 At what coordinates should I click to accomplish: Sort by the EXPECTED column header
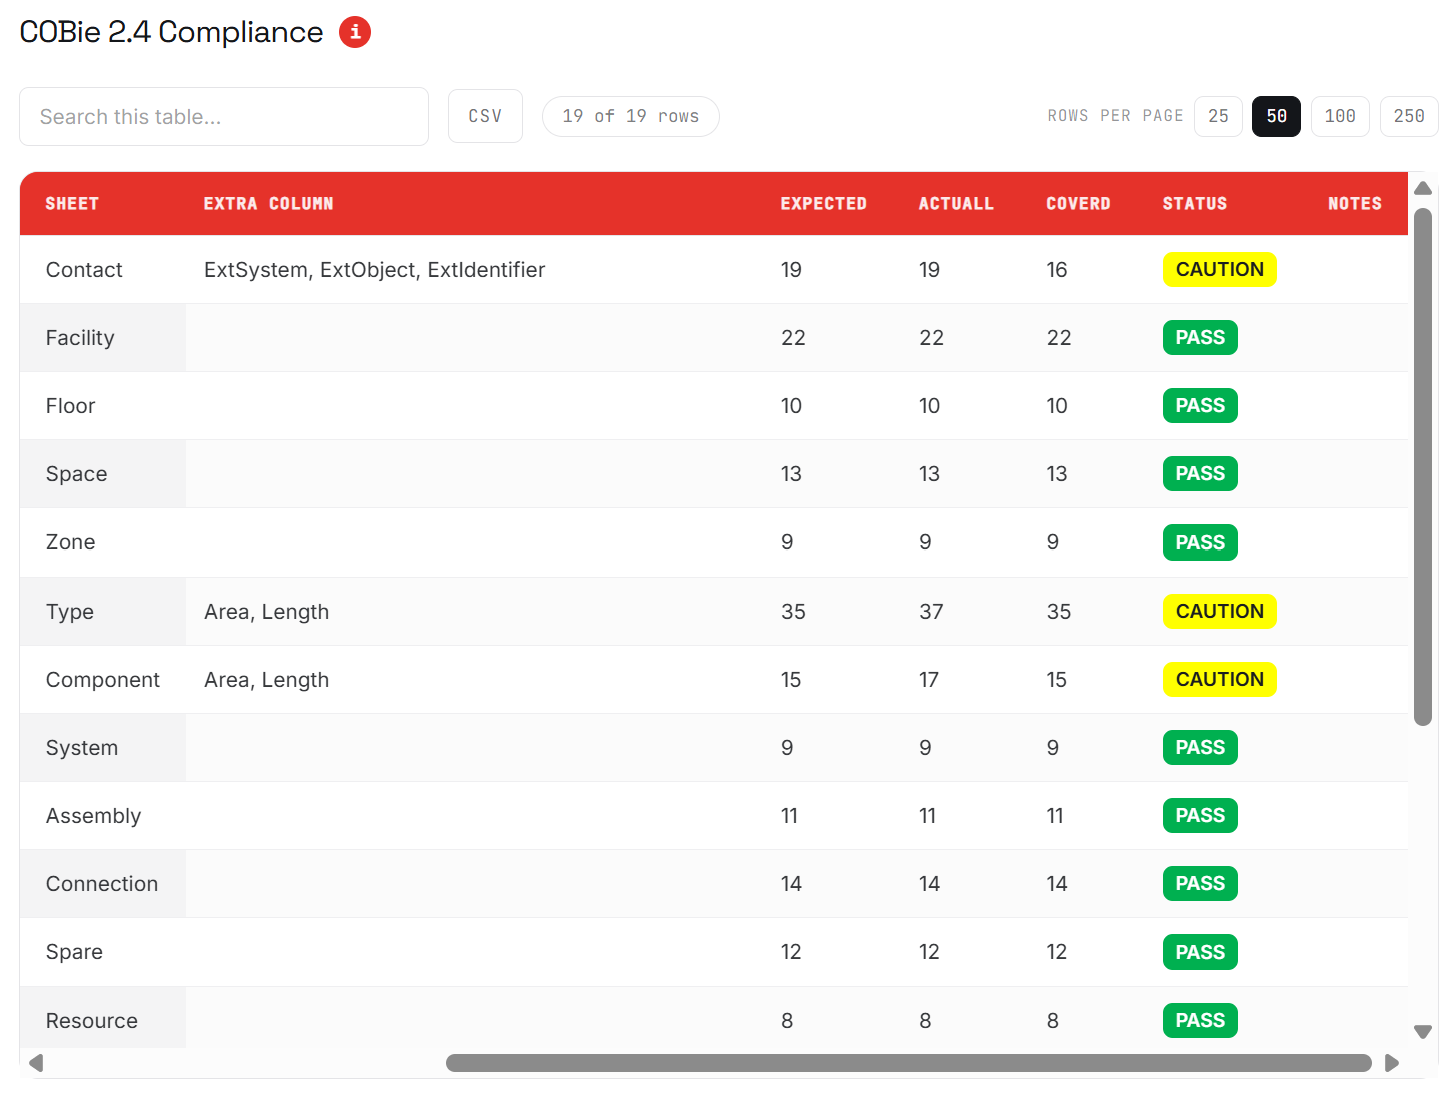[x=823, y=204]
